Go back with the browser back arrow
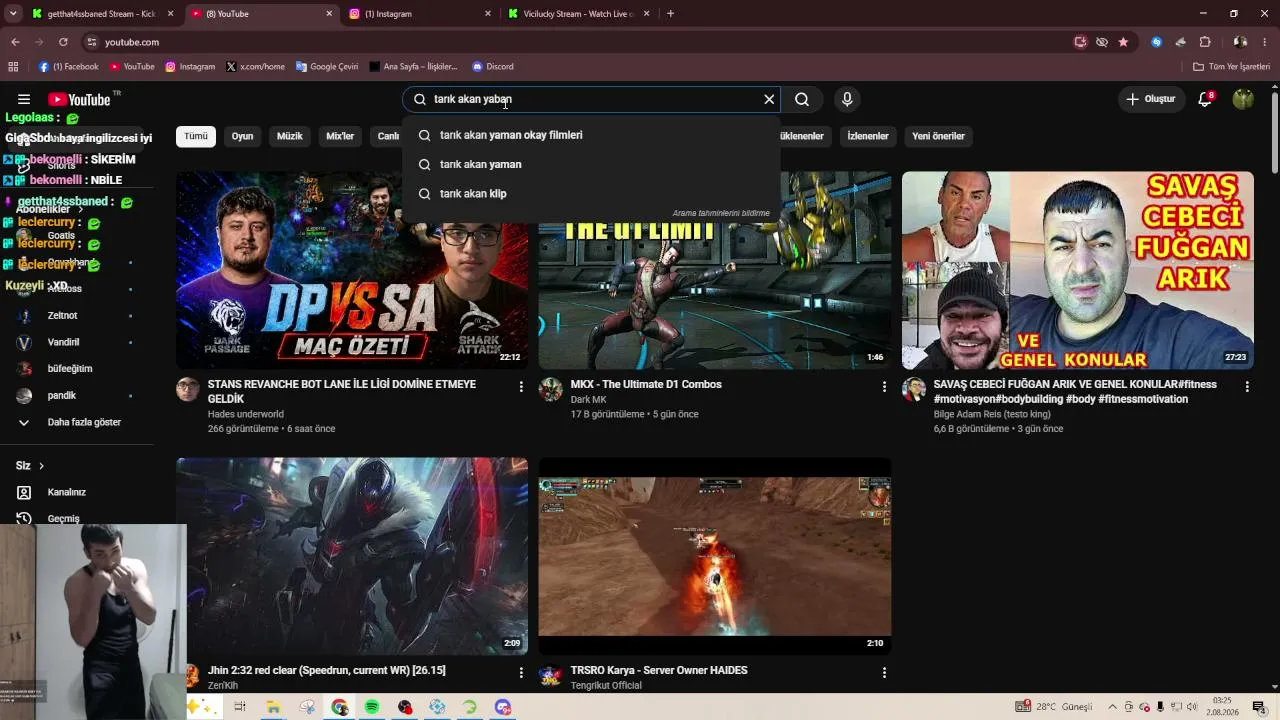This screenshot has height=720, width=1280. (15, 42)
